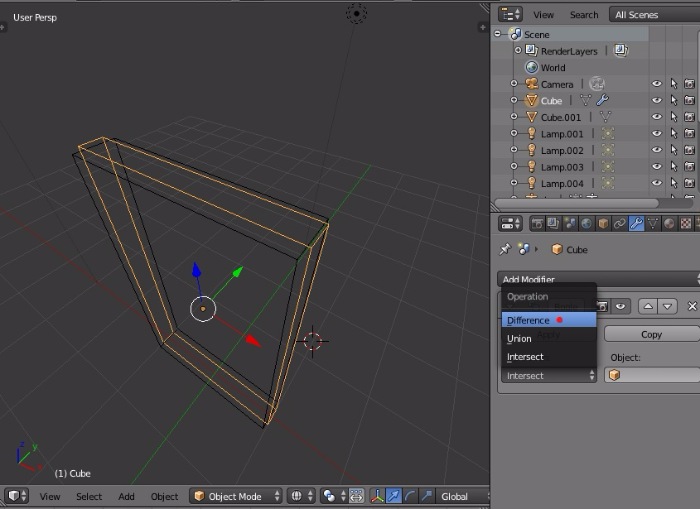The image size is (700, 509).
Task: Open the Object Constraints chain tab
Action: point(619,223)
